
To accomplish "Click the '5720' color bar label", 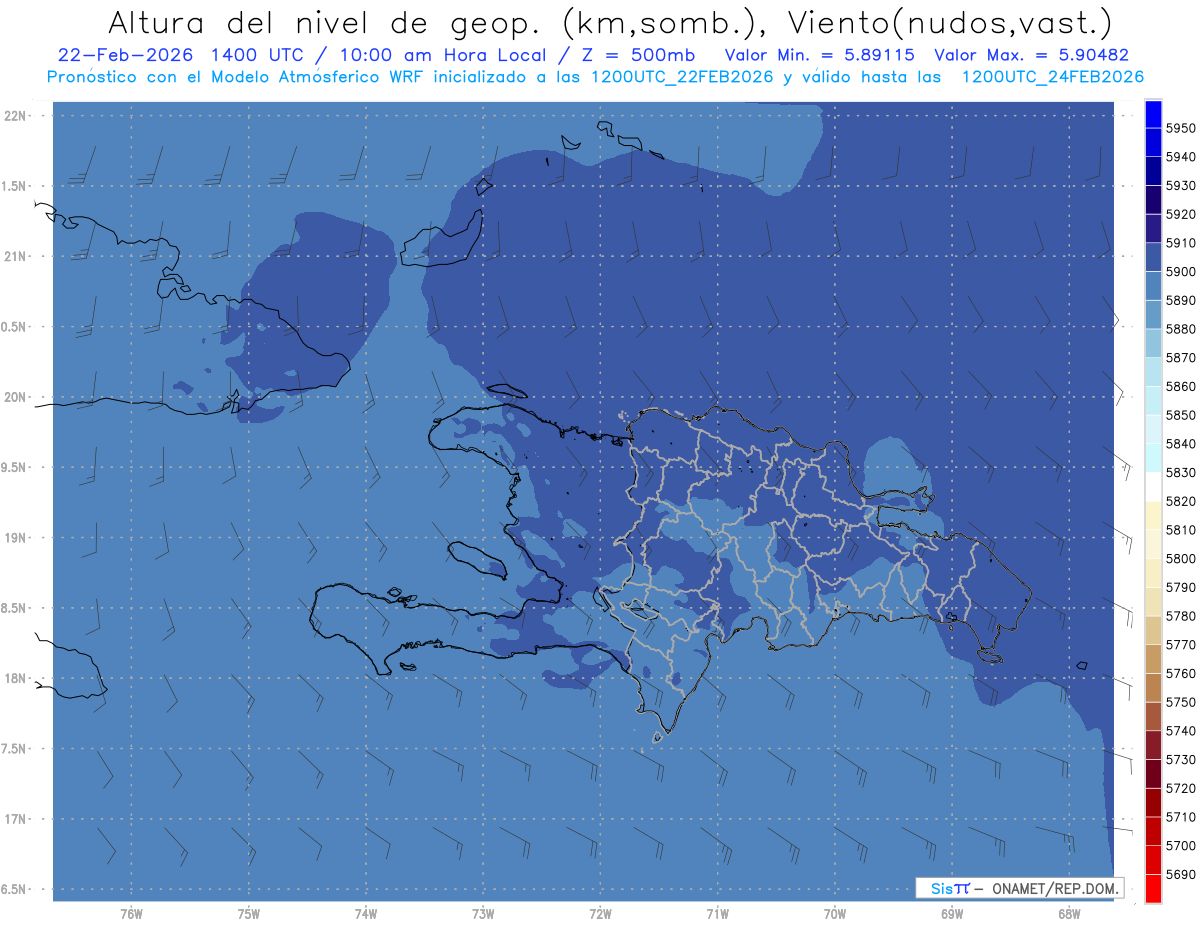I will (1180, 788).
